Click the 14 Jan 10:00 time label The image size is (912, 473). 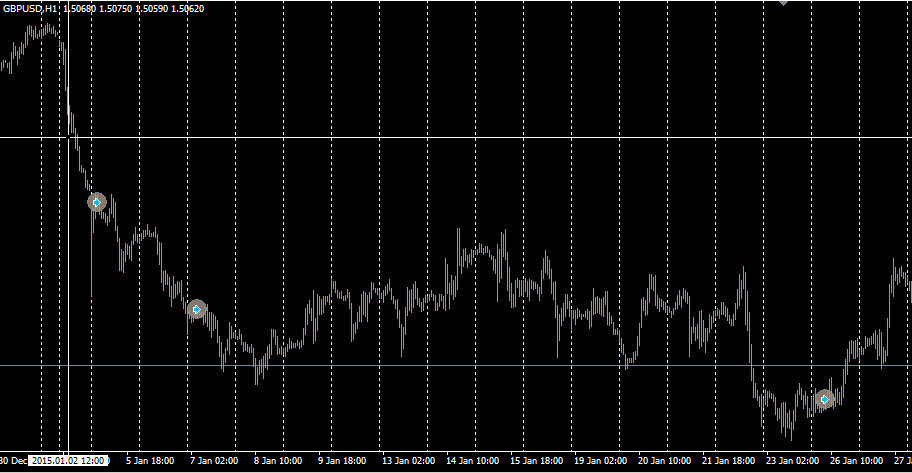tap(472, 461)
